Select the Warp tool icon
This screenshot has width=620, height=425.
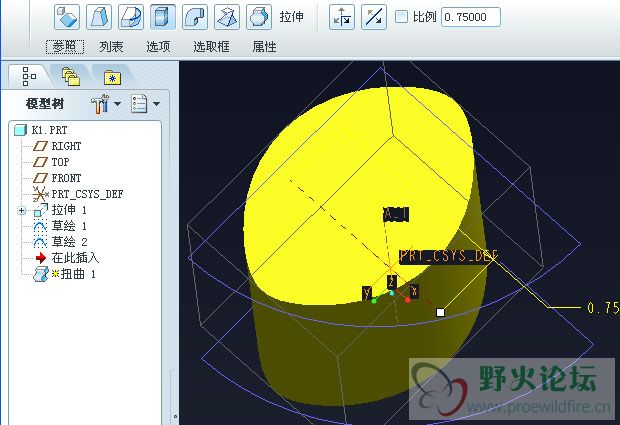tap(99, 17)
